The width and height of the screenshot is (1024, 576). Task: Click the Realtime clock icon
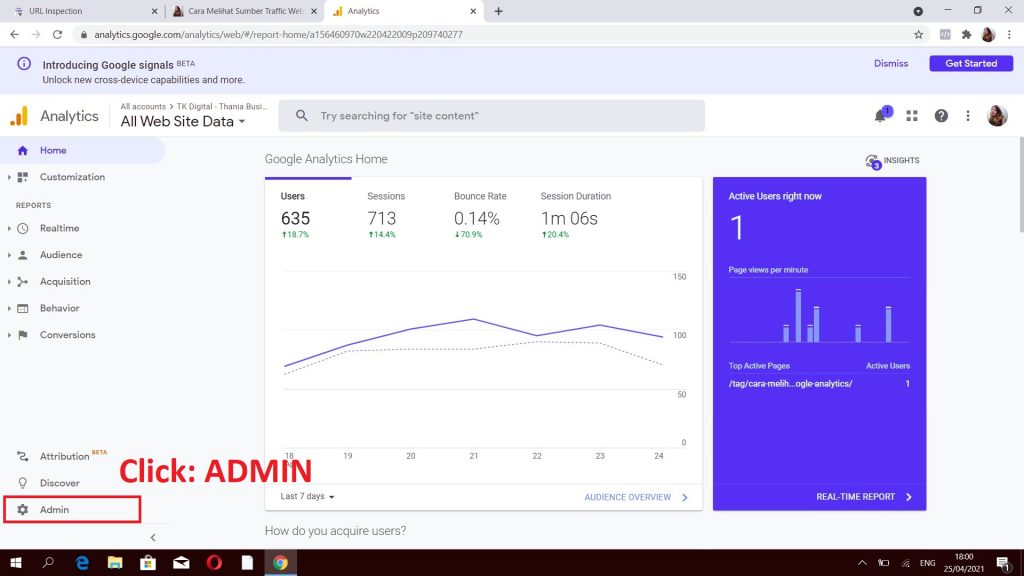pos(23,229)
